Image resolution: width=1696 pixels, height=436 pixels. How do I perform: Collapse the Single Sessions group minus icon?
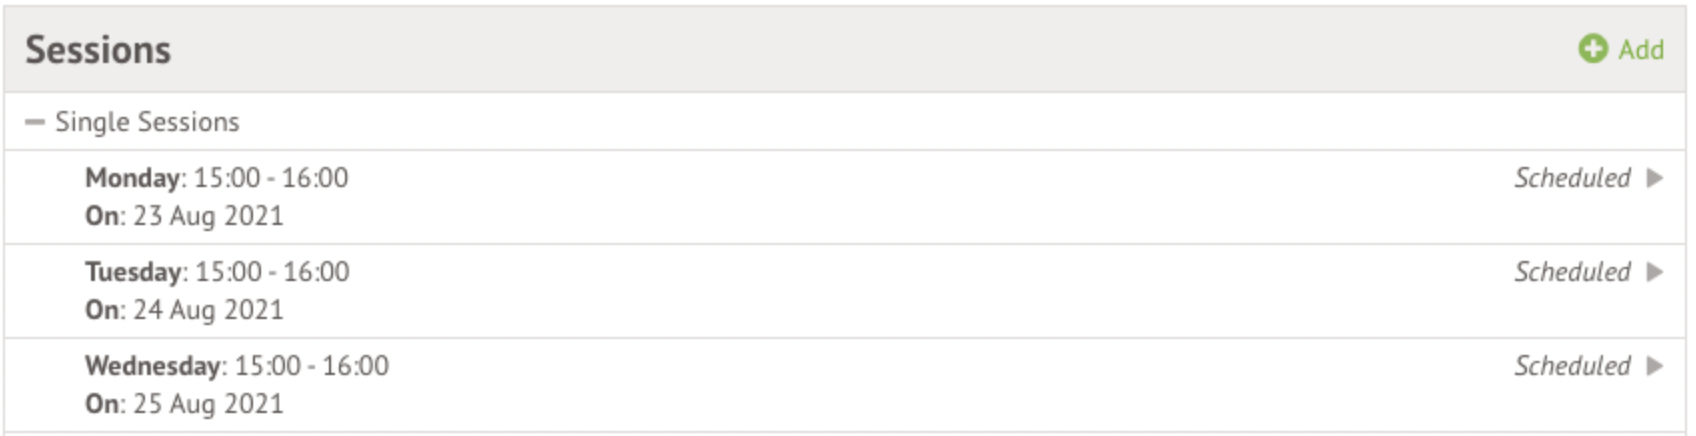point(35,122)
